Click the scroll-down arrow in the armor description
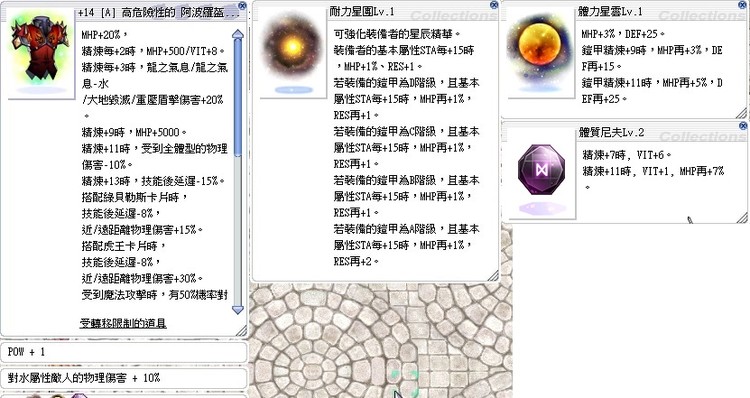Viewport: 750px width, 398px height. pyautogui.click(x=238, y=310)
